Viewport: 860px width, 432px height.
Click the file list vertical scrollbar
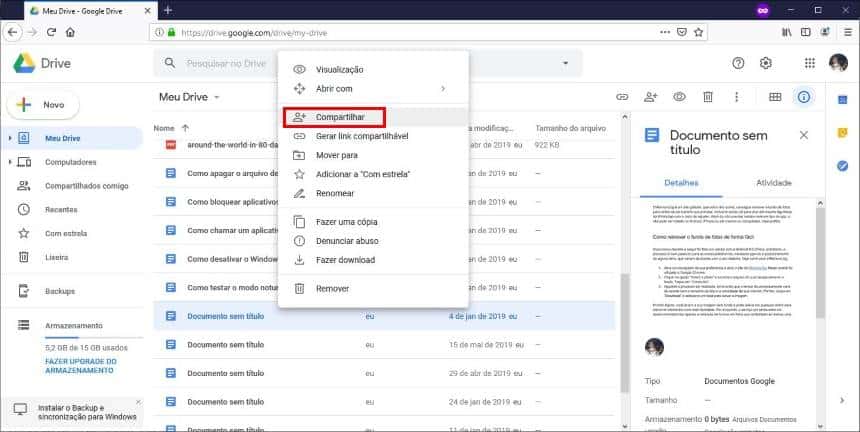click(x=625, y=331)
